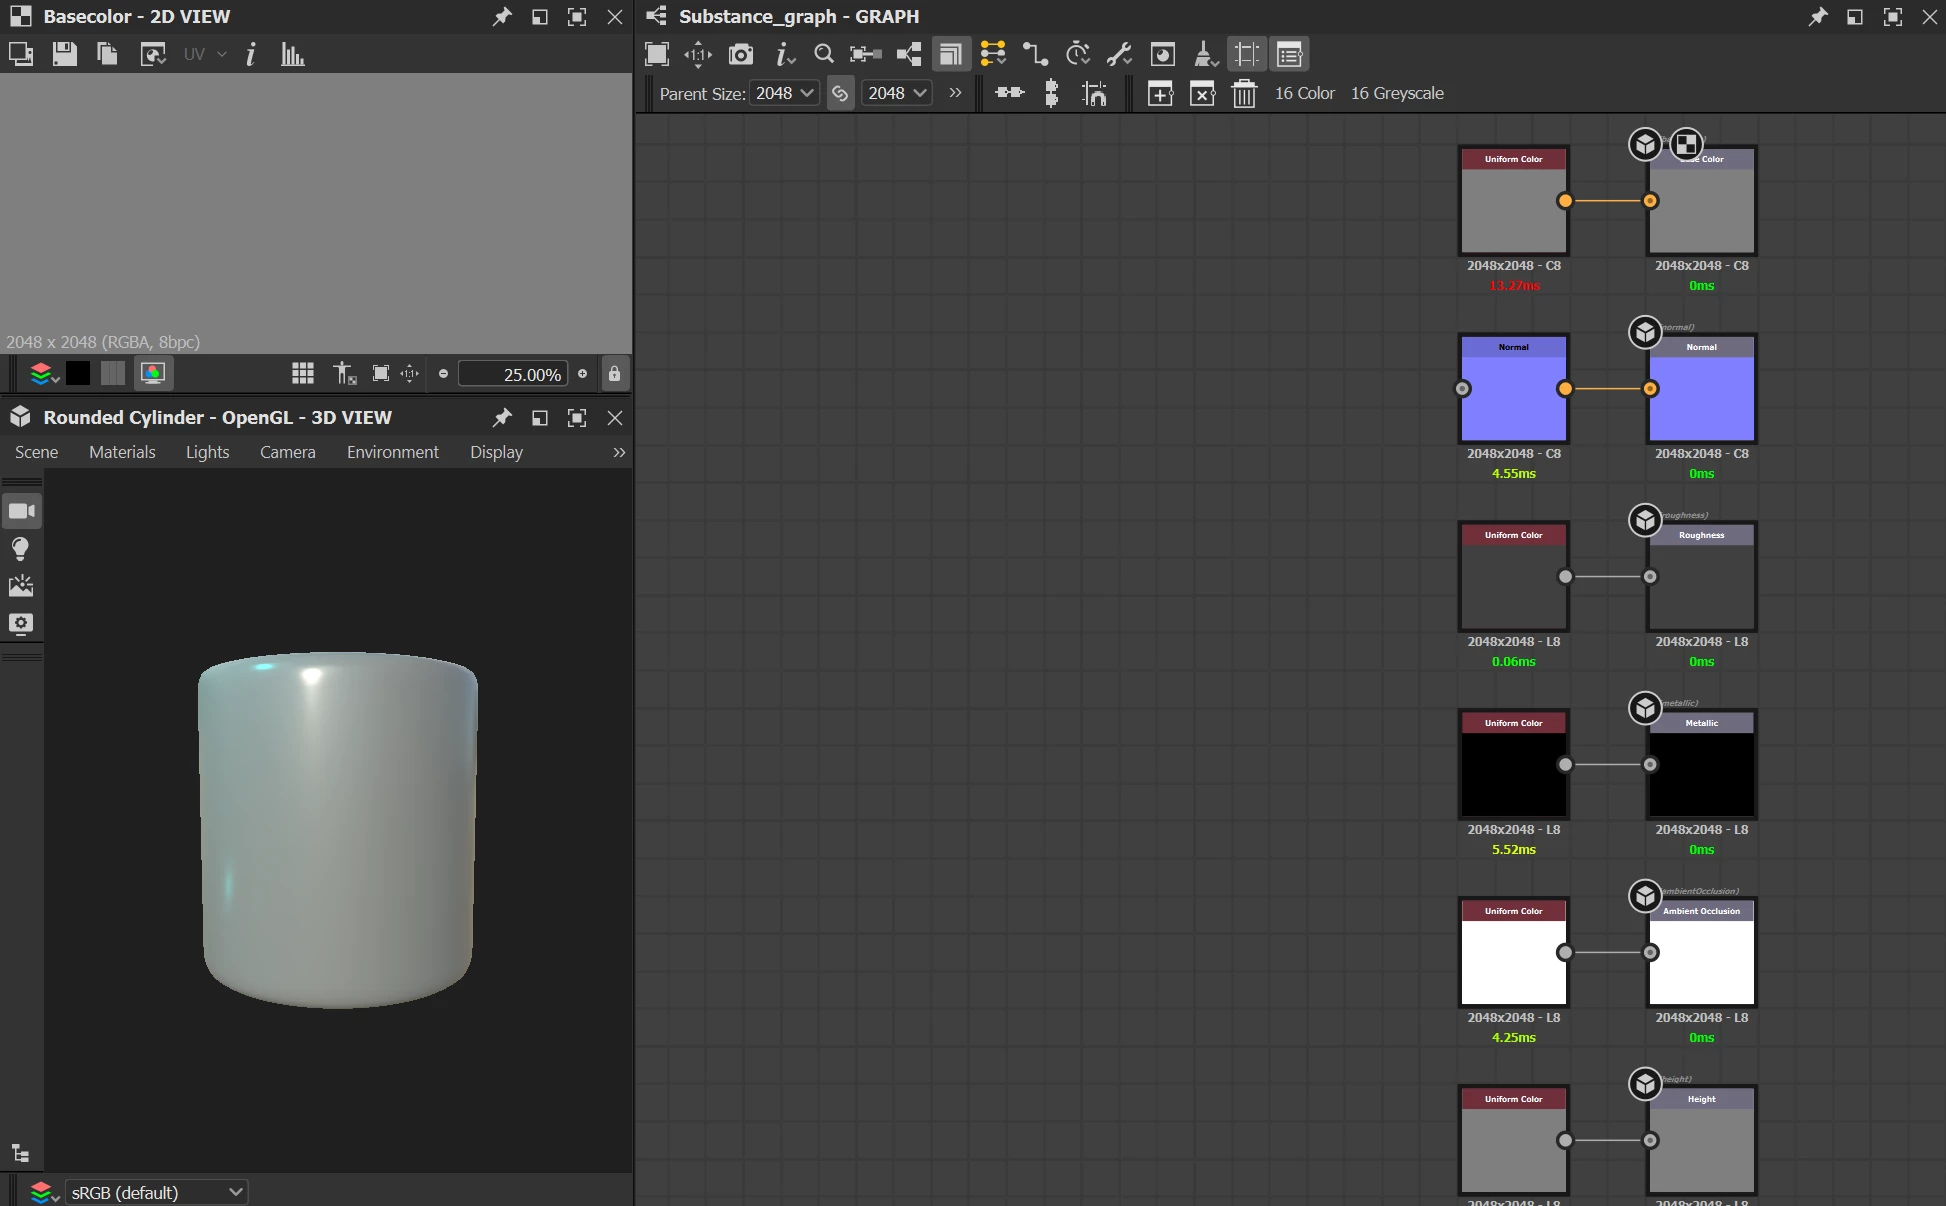Open the histogram in 2D view
Viewport: 1946px width, 1206px height.
pyautogui.click(x=292, y=54)
